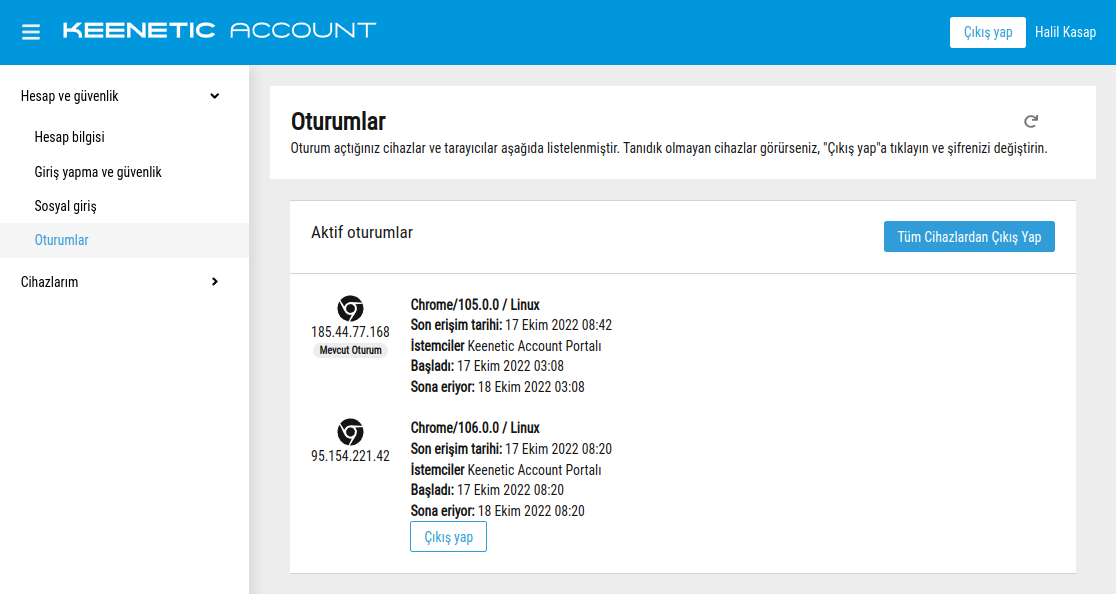This screenshot has width=1116, height=594.
Task: Click Çıkış yap in the top header
Action: pyautogui.click(x=987, y=32)
